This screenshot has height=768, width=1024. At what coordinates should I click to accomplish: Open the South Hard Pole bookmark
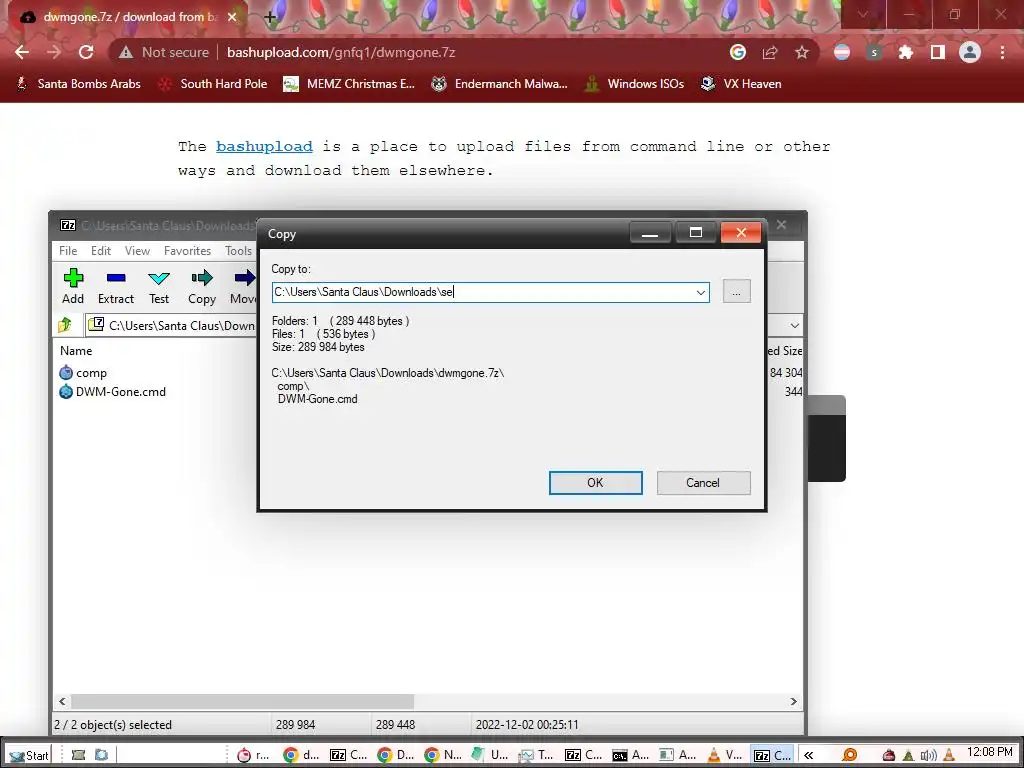(213, 84)
